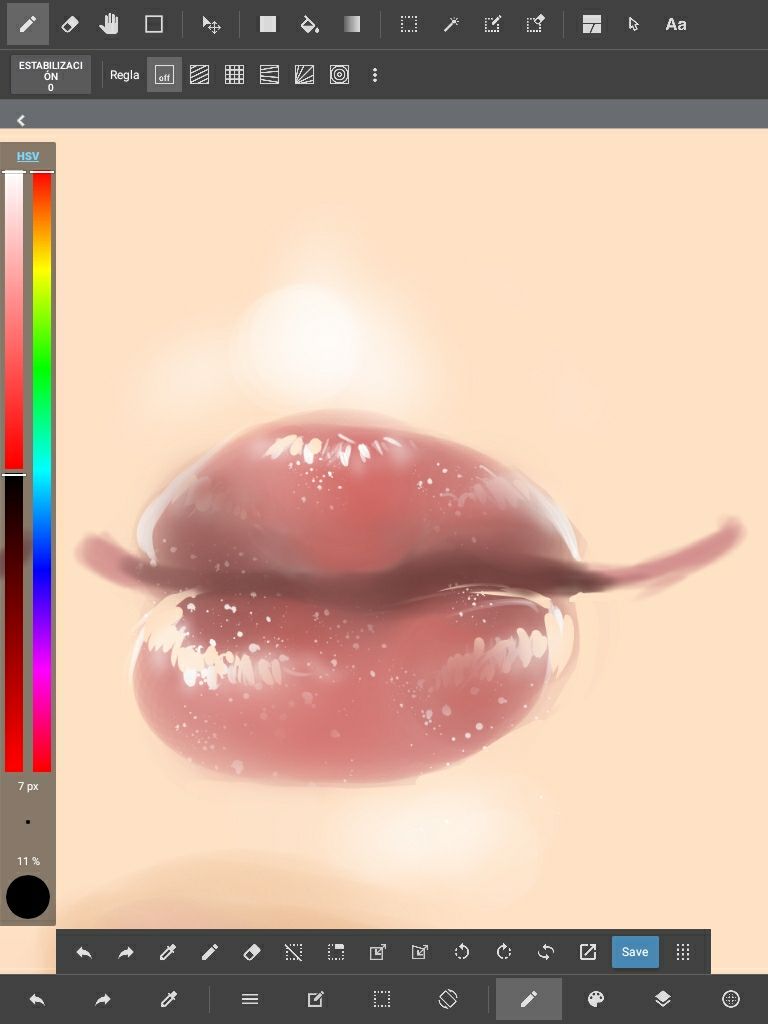Screen dimensions: 768x1024
Task: Activate eyedropper in bottom navigation bar
Action: [x=169, y=999]
